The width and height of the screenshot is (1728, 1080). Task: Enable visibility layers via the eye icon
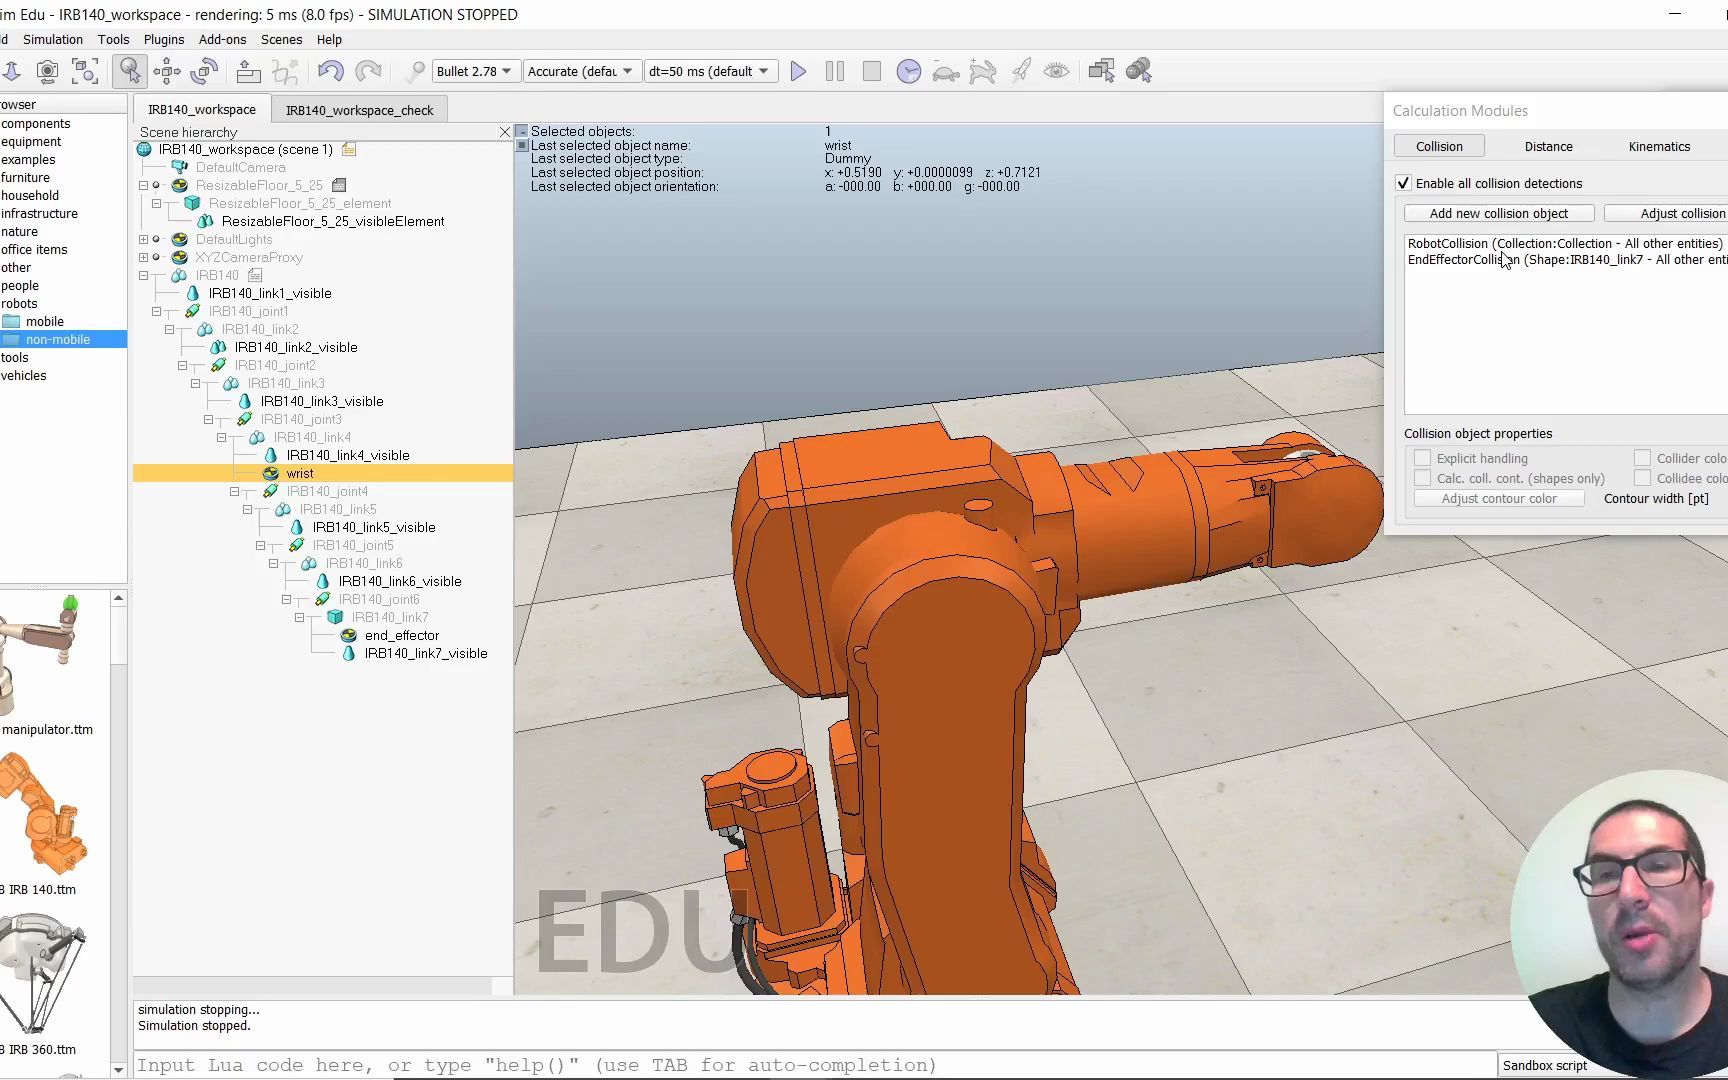tap(1057, 71)
